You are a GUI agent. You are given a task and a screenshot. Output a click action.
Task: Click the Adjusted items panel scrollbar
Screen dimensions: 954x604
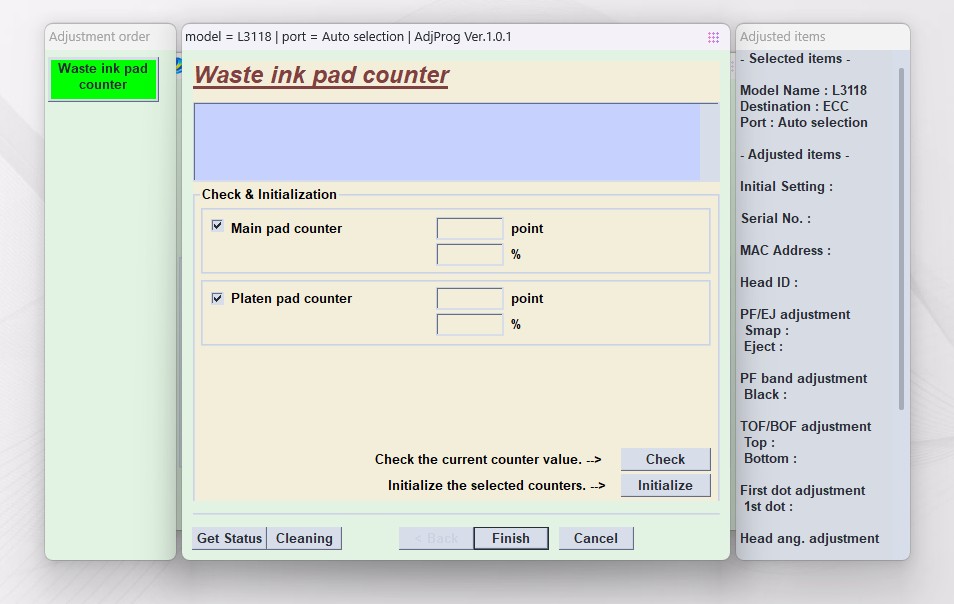point(902,240)
